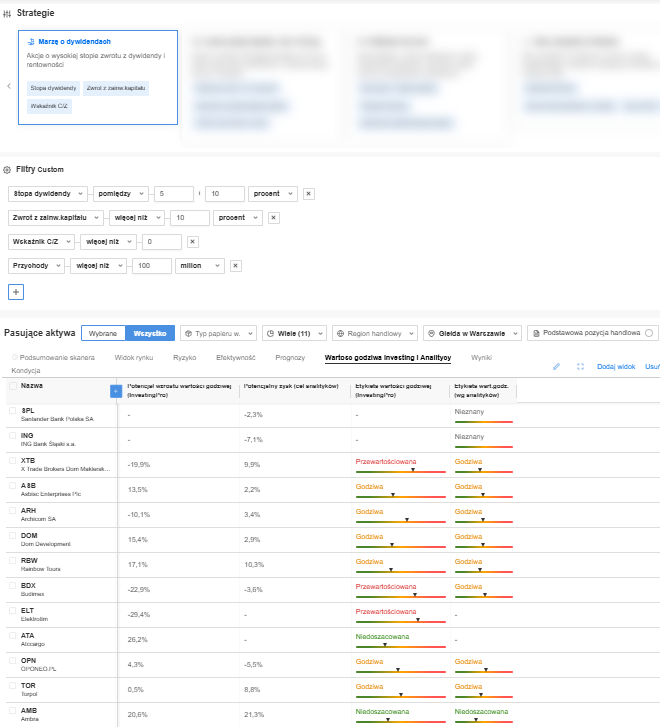Check the select-all checkbox beside Nazwa

point(13,386)
